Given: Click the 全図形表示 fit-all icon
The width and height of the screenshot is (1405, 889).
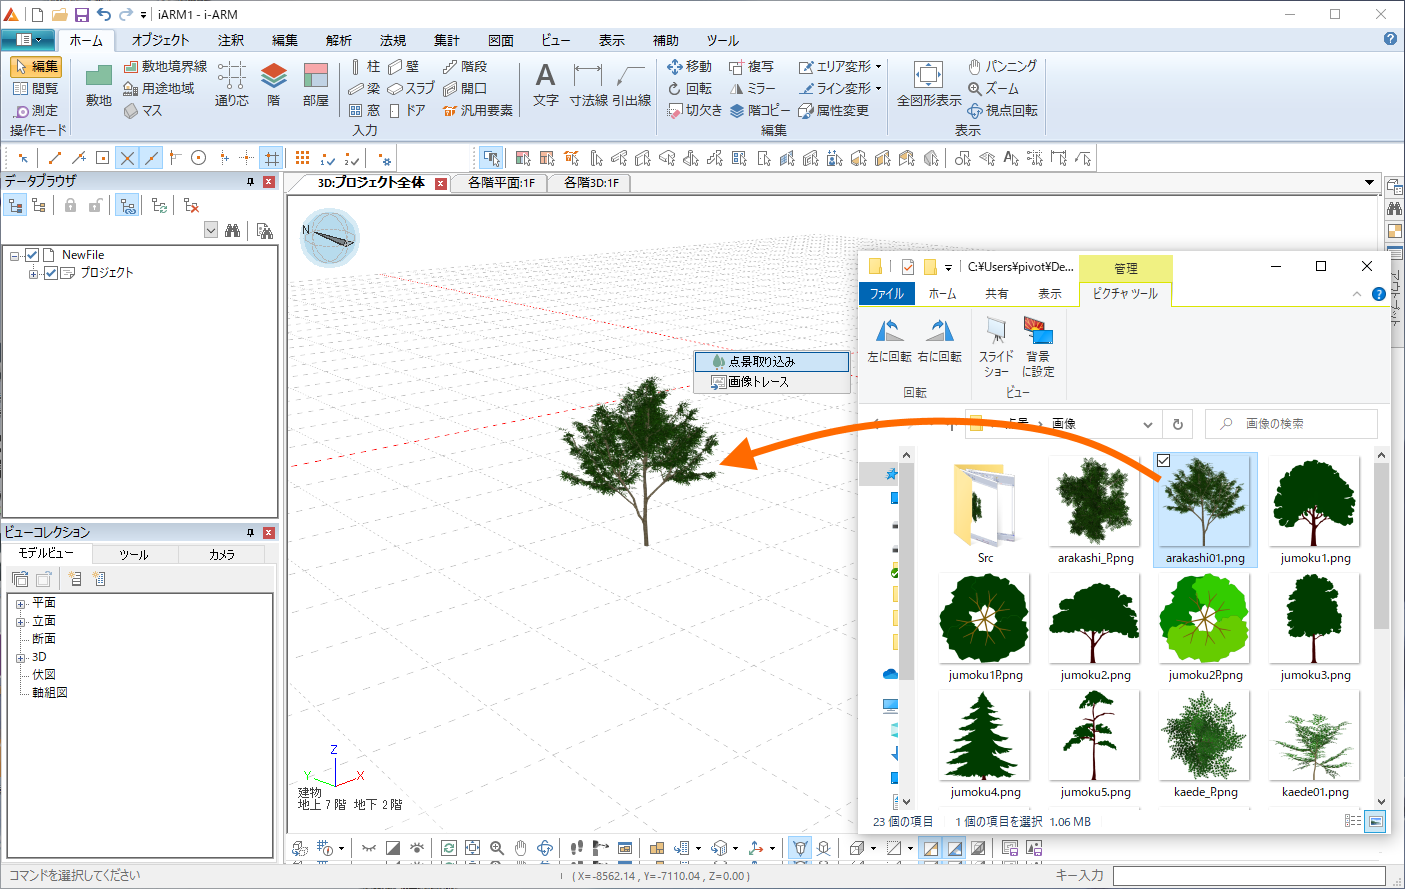Looking at the screenshot, I should [x=928, y=76].
